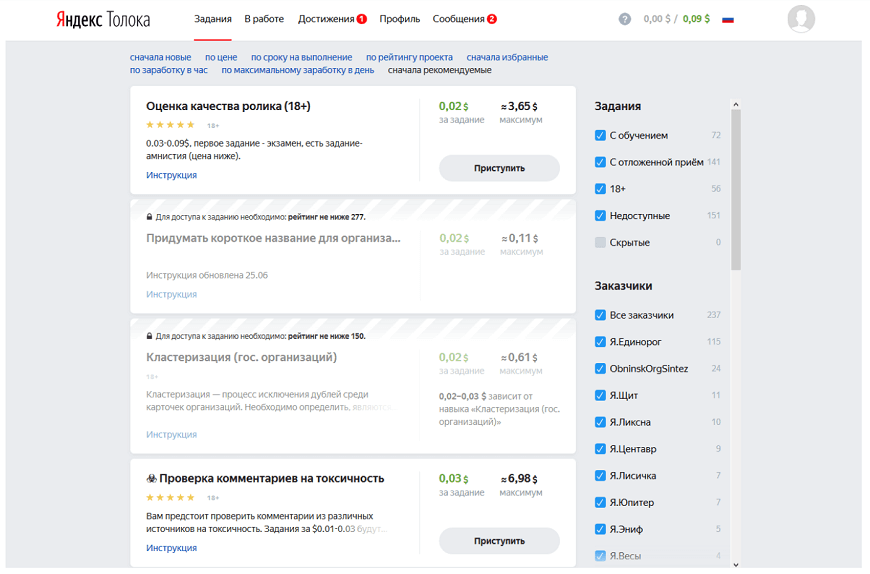Viewport: 870px width, 574px height.
Task: Uncheck the Я.Щит customer
Action: [x=600, y=395]
